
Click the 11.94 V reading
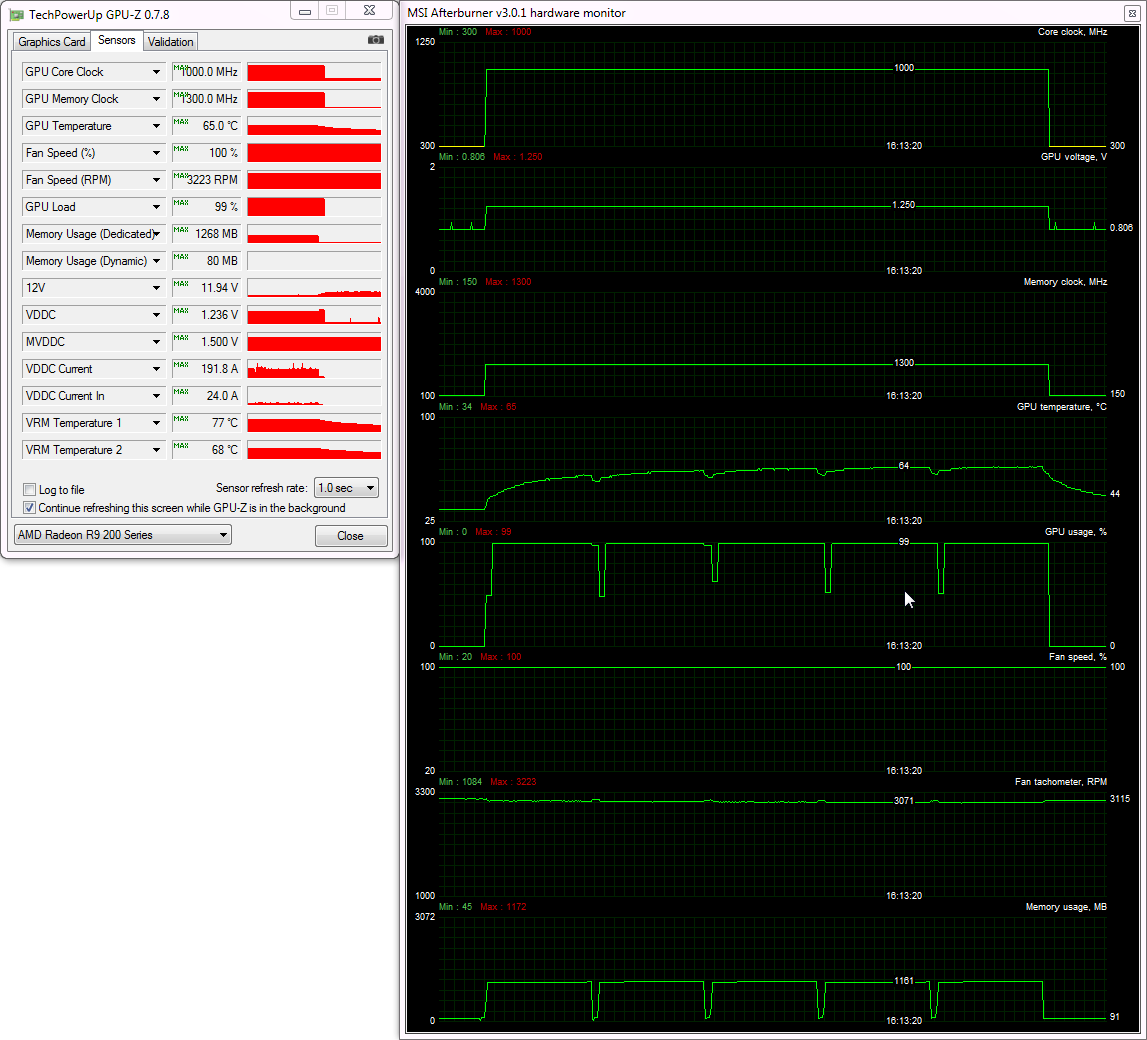(206, 288)
